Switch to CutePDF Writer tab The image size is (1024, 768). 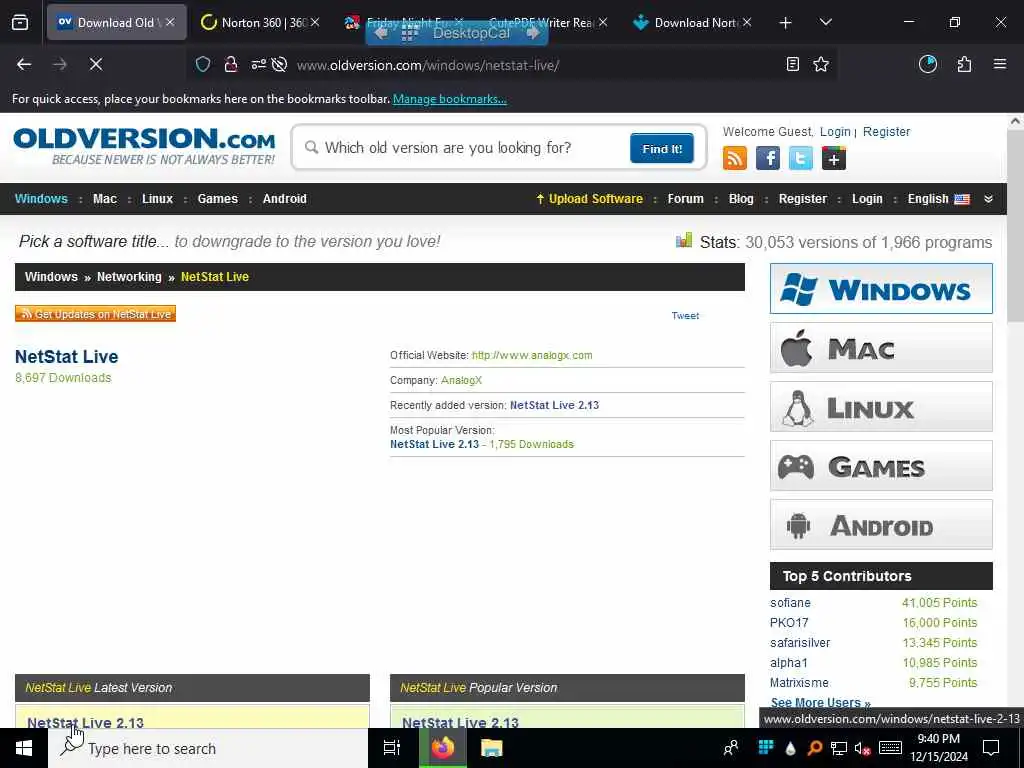[547, 23]
